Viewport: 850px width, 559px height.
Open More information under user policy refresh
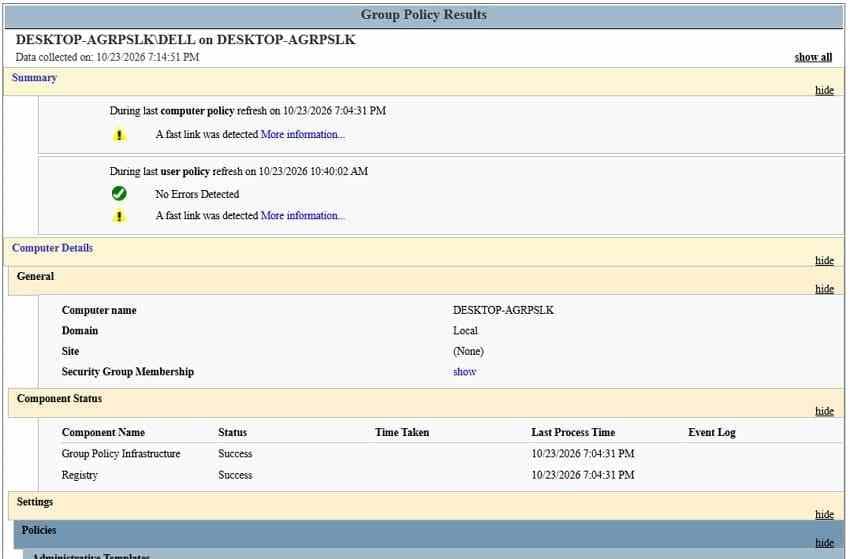(x=302, y=216)
